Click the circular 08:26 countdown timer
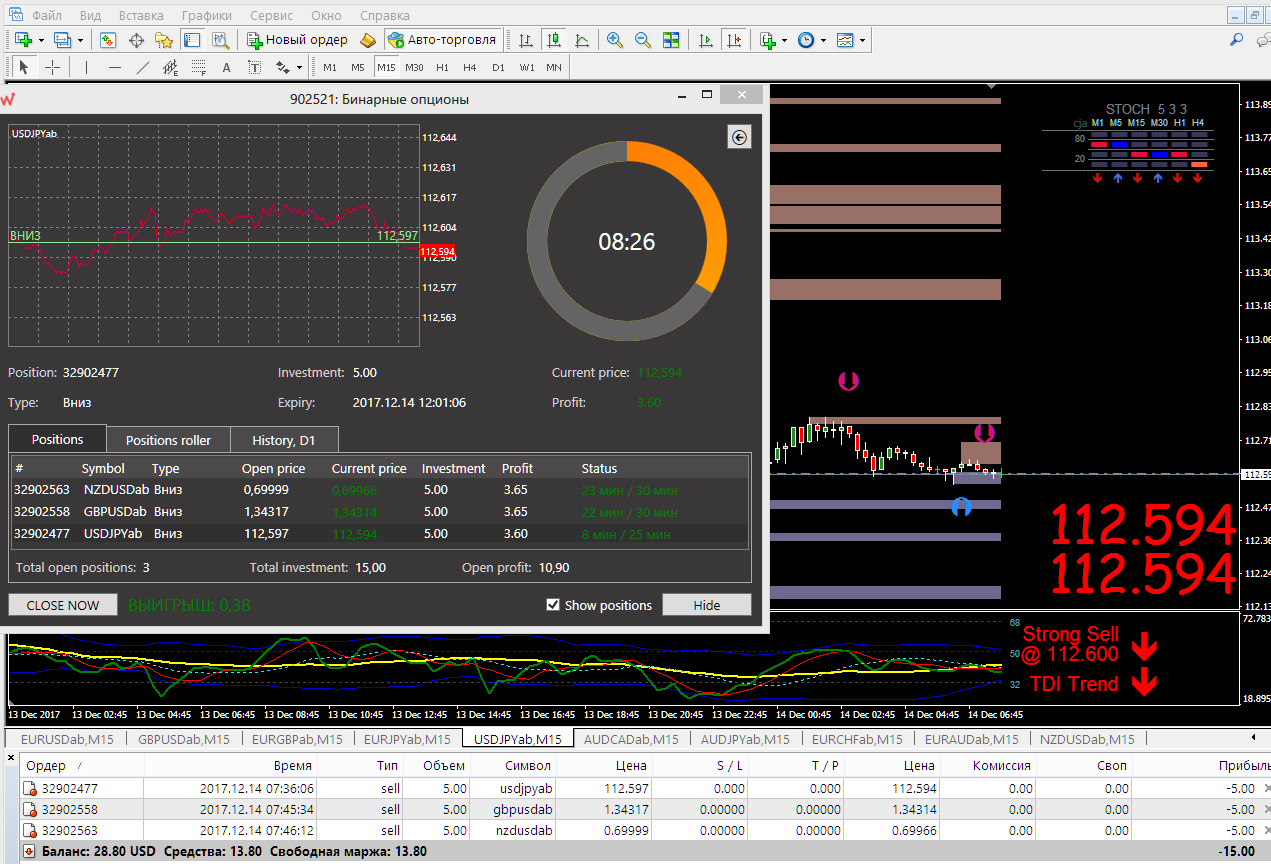Image resolution: width=1271 pixels, height=864 pixels. 627,241
